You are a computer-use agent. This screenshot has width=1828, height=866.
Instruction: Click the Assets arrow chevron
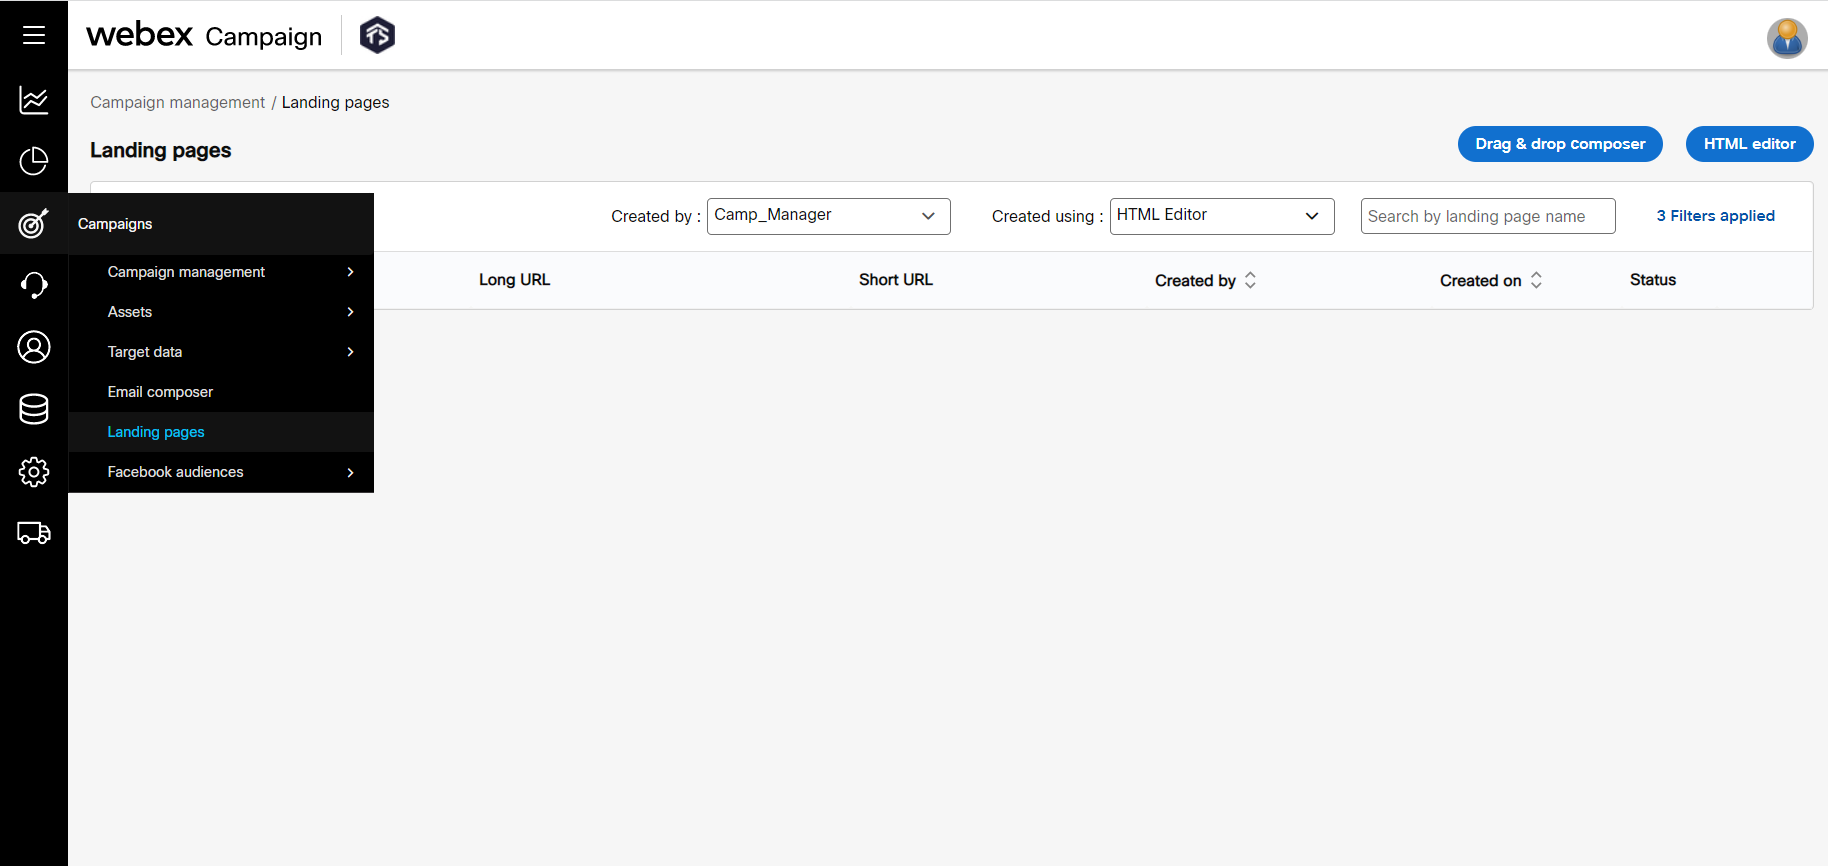click(x=350, y=312)
